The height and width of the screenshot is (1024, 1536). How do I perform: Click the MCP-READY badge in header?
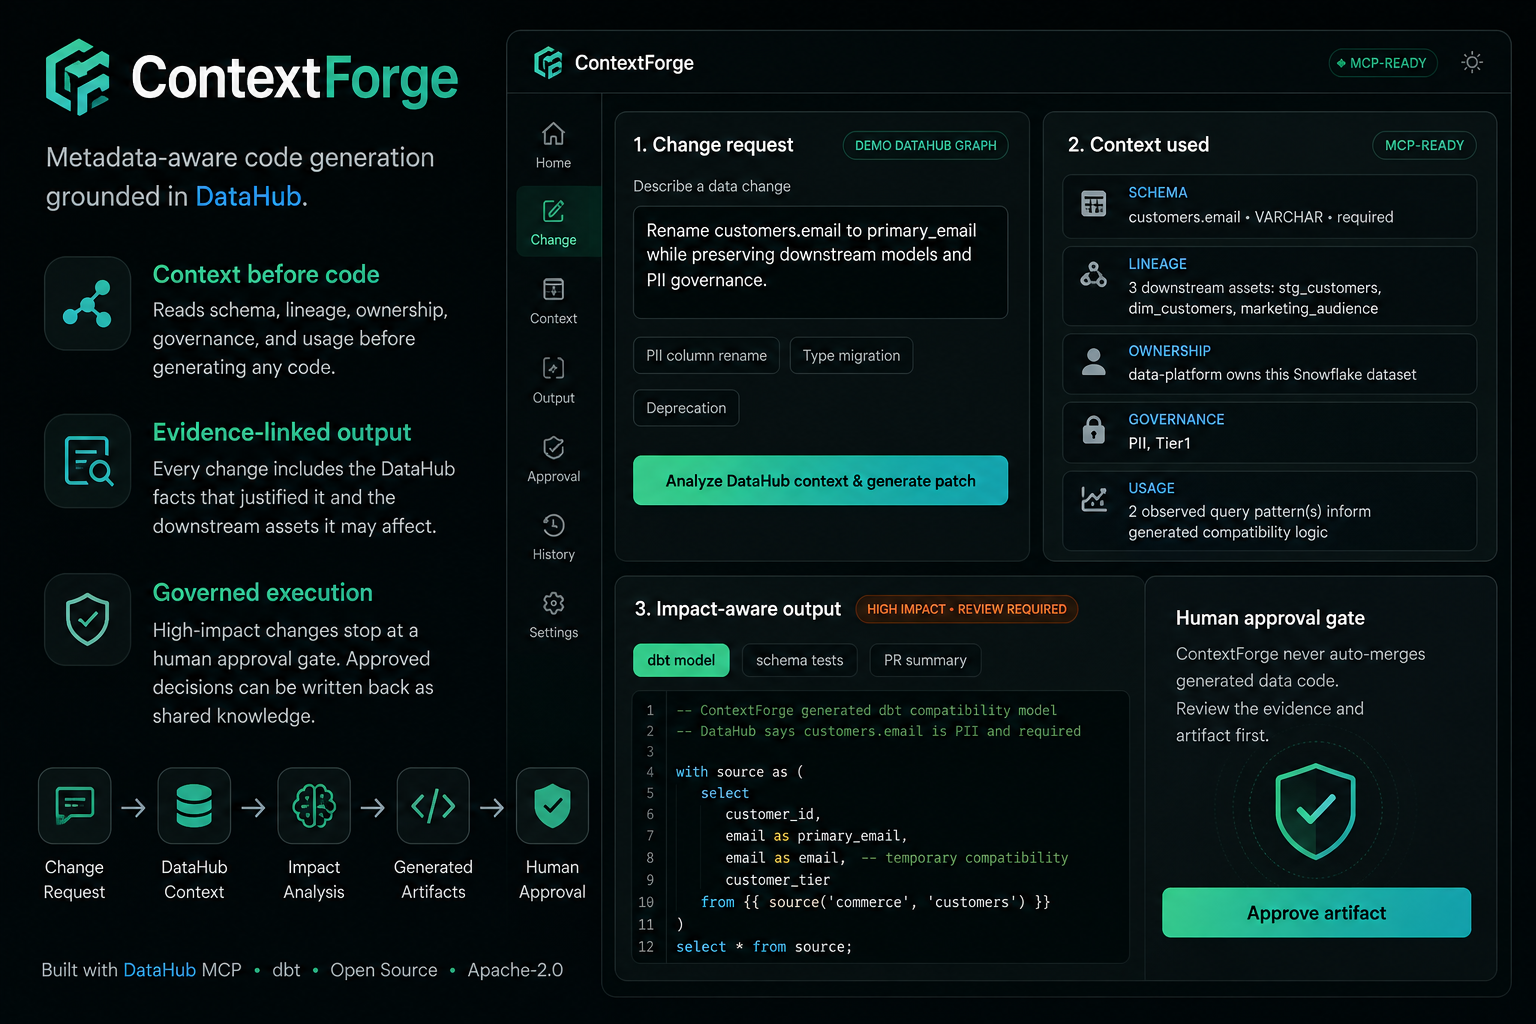pos(1382,63)
